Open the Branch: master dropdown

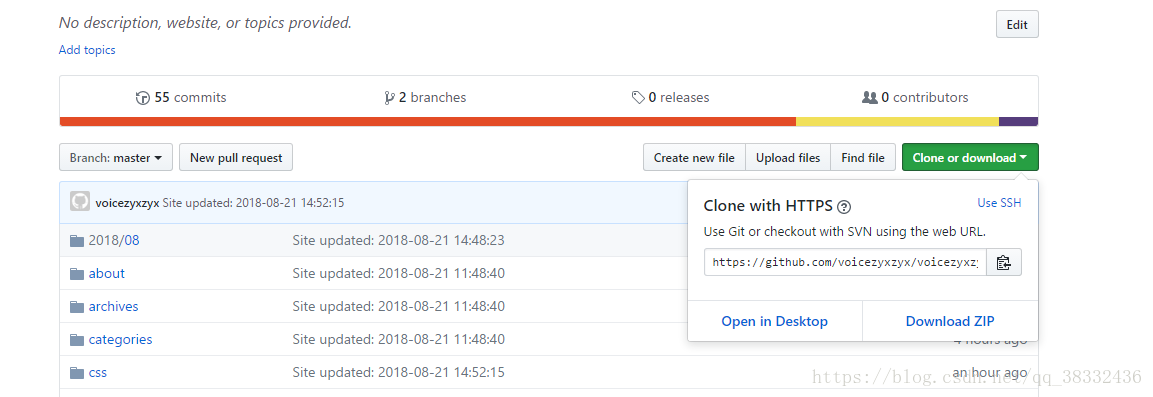pos(116,157)
